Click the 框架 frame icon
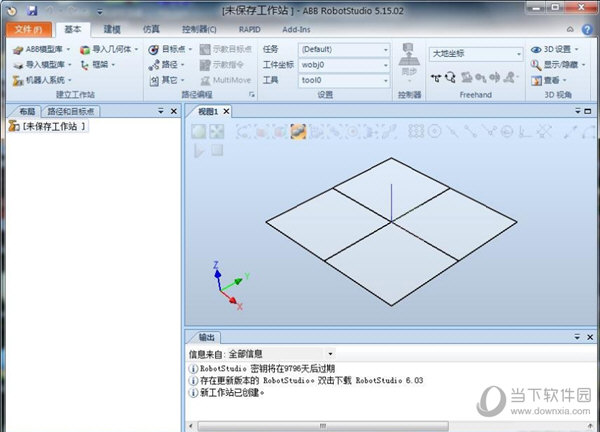This screenshot has height=432, width=600. [85, 65]
